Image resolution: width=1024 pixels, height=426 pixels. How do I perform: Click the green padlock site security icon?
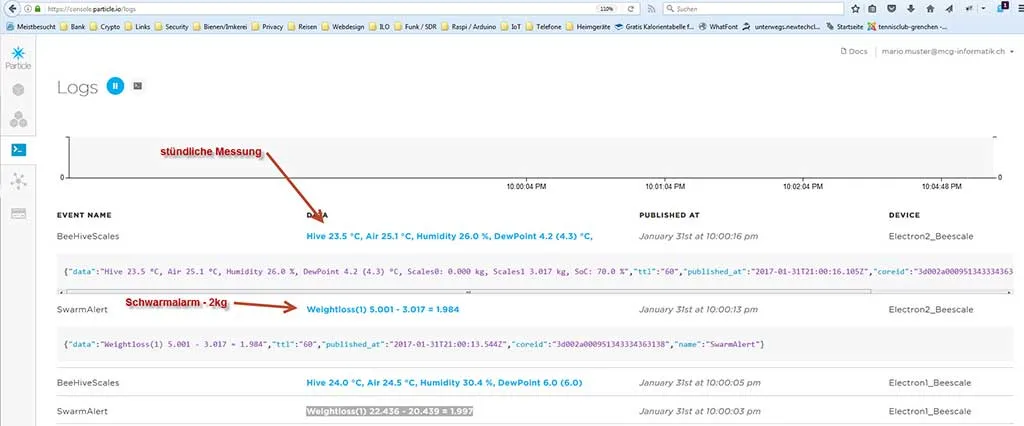coord(38,10)
